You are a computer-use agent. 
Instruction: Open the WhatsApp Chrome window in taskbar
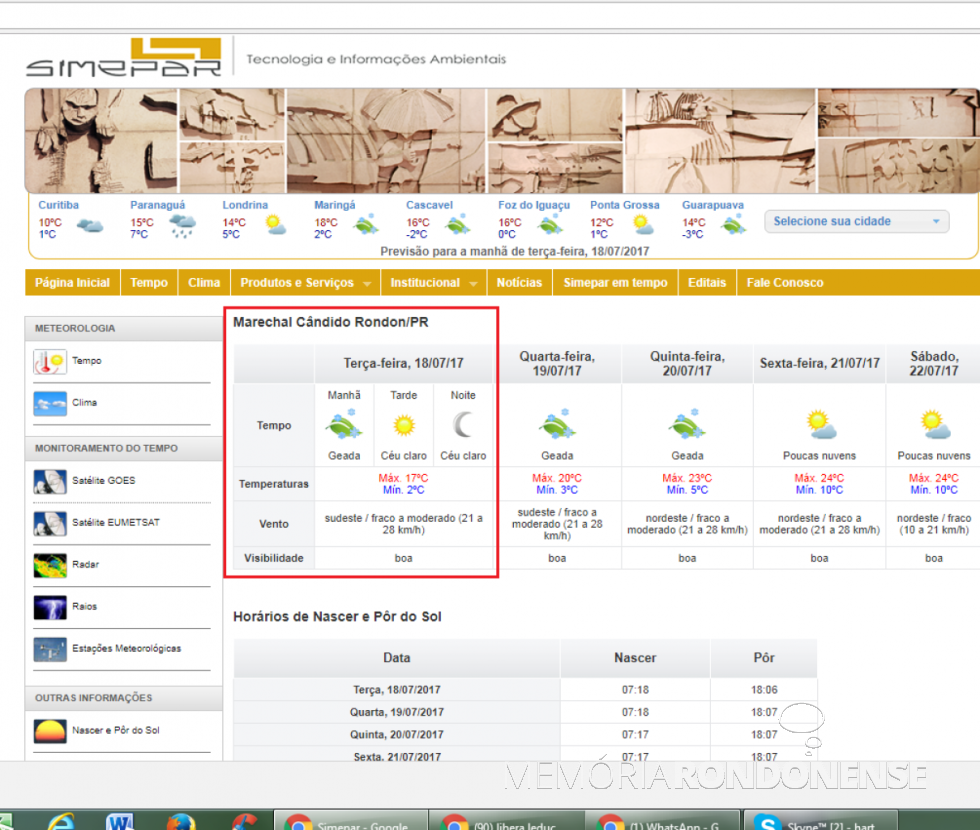(x=662, y=821)
